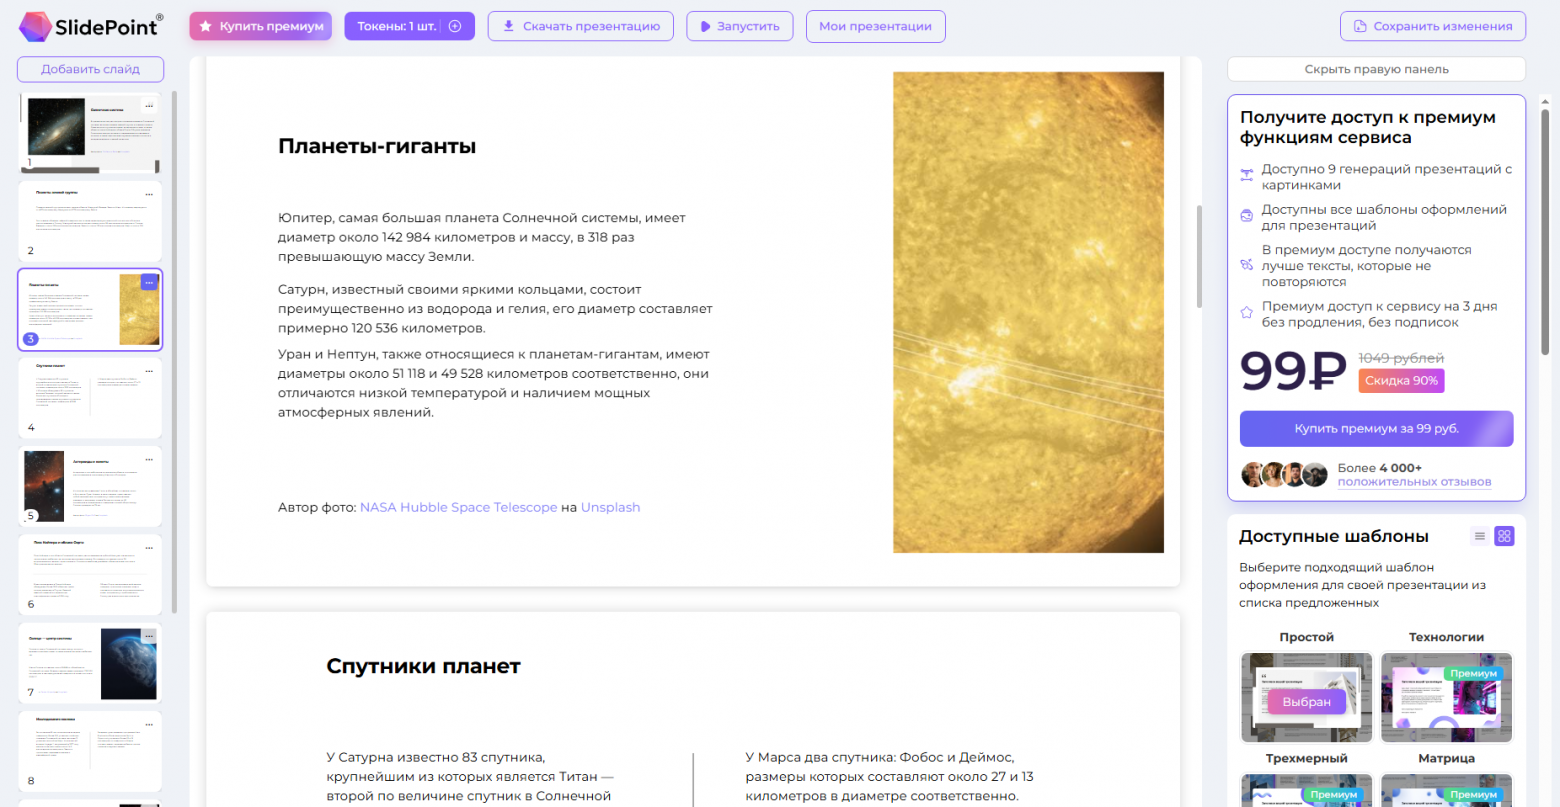Switch templates to list view

click(x=1480, y=536)
